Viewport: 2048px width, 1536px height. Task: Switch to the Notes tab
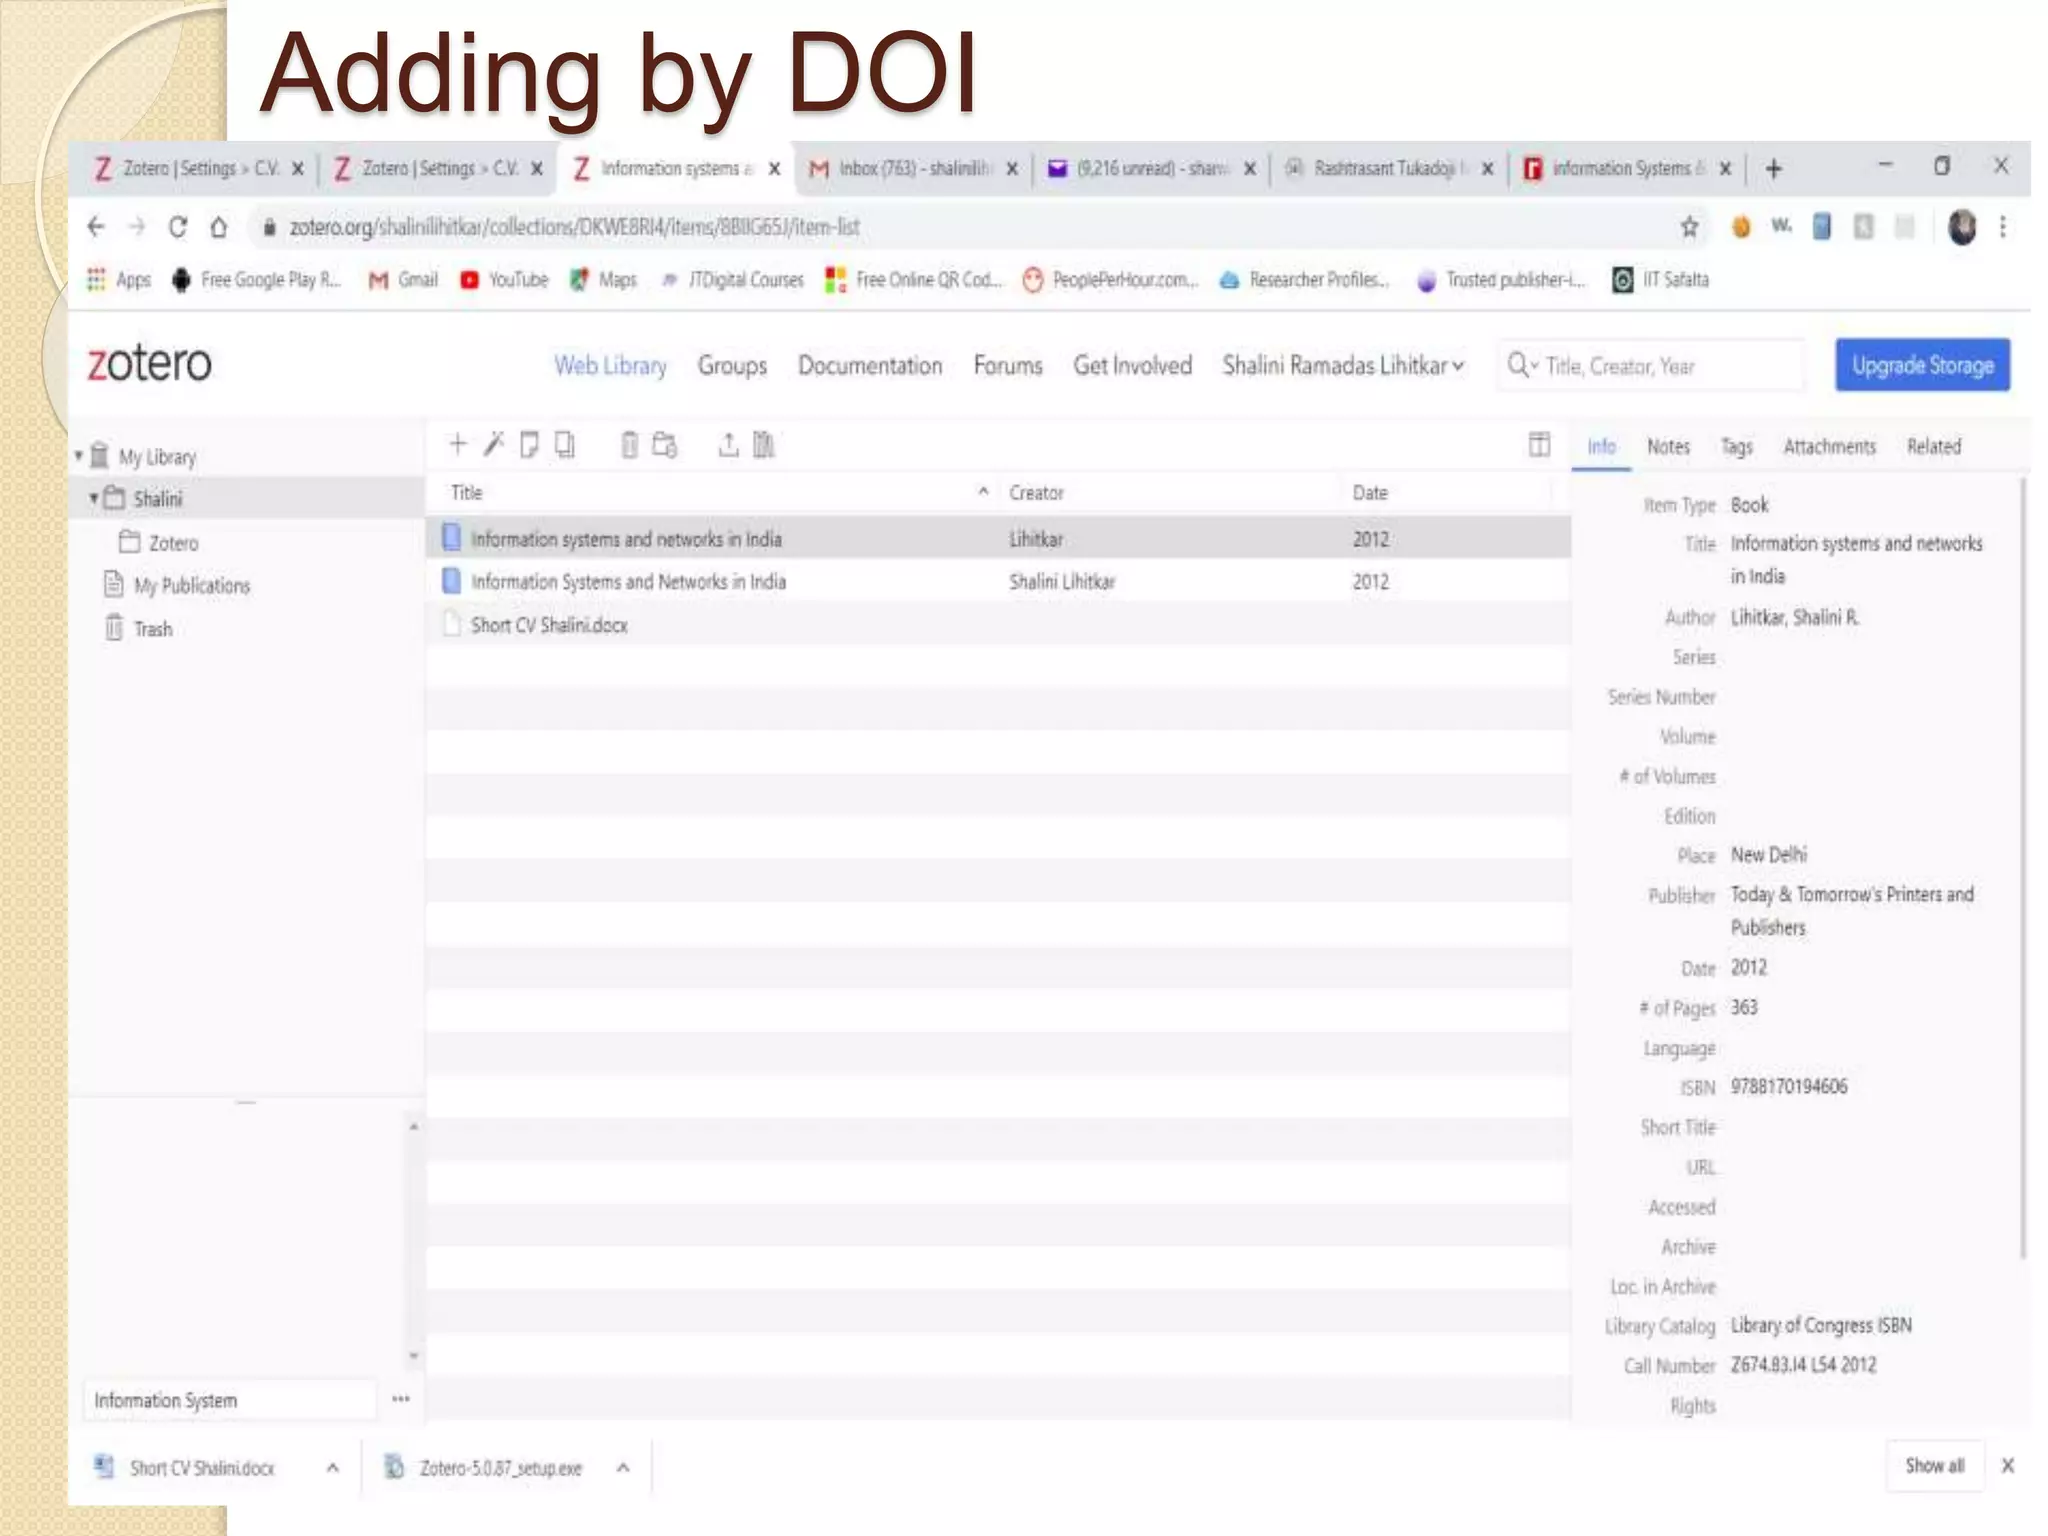(1668, 446)
